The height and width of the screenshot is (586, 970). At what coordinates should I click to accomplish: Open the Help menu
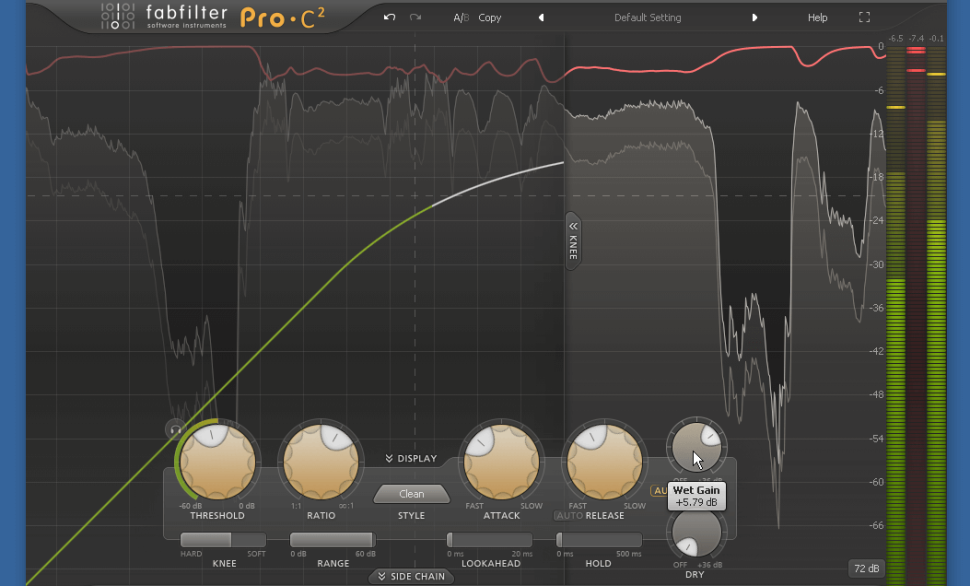click(x=817, y=18)
